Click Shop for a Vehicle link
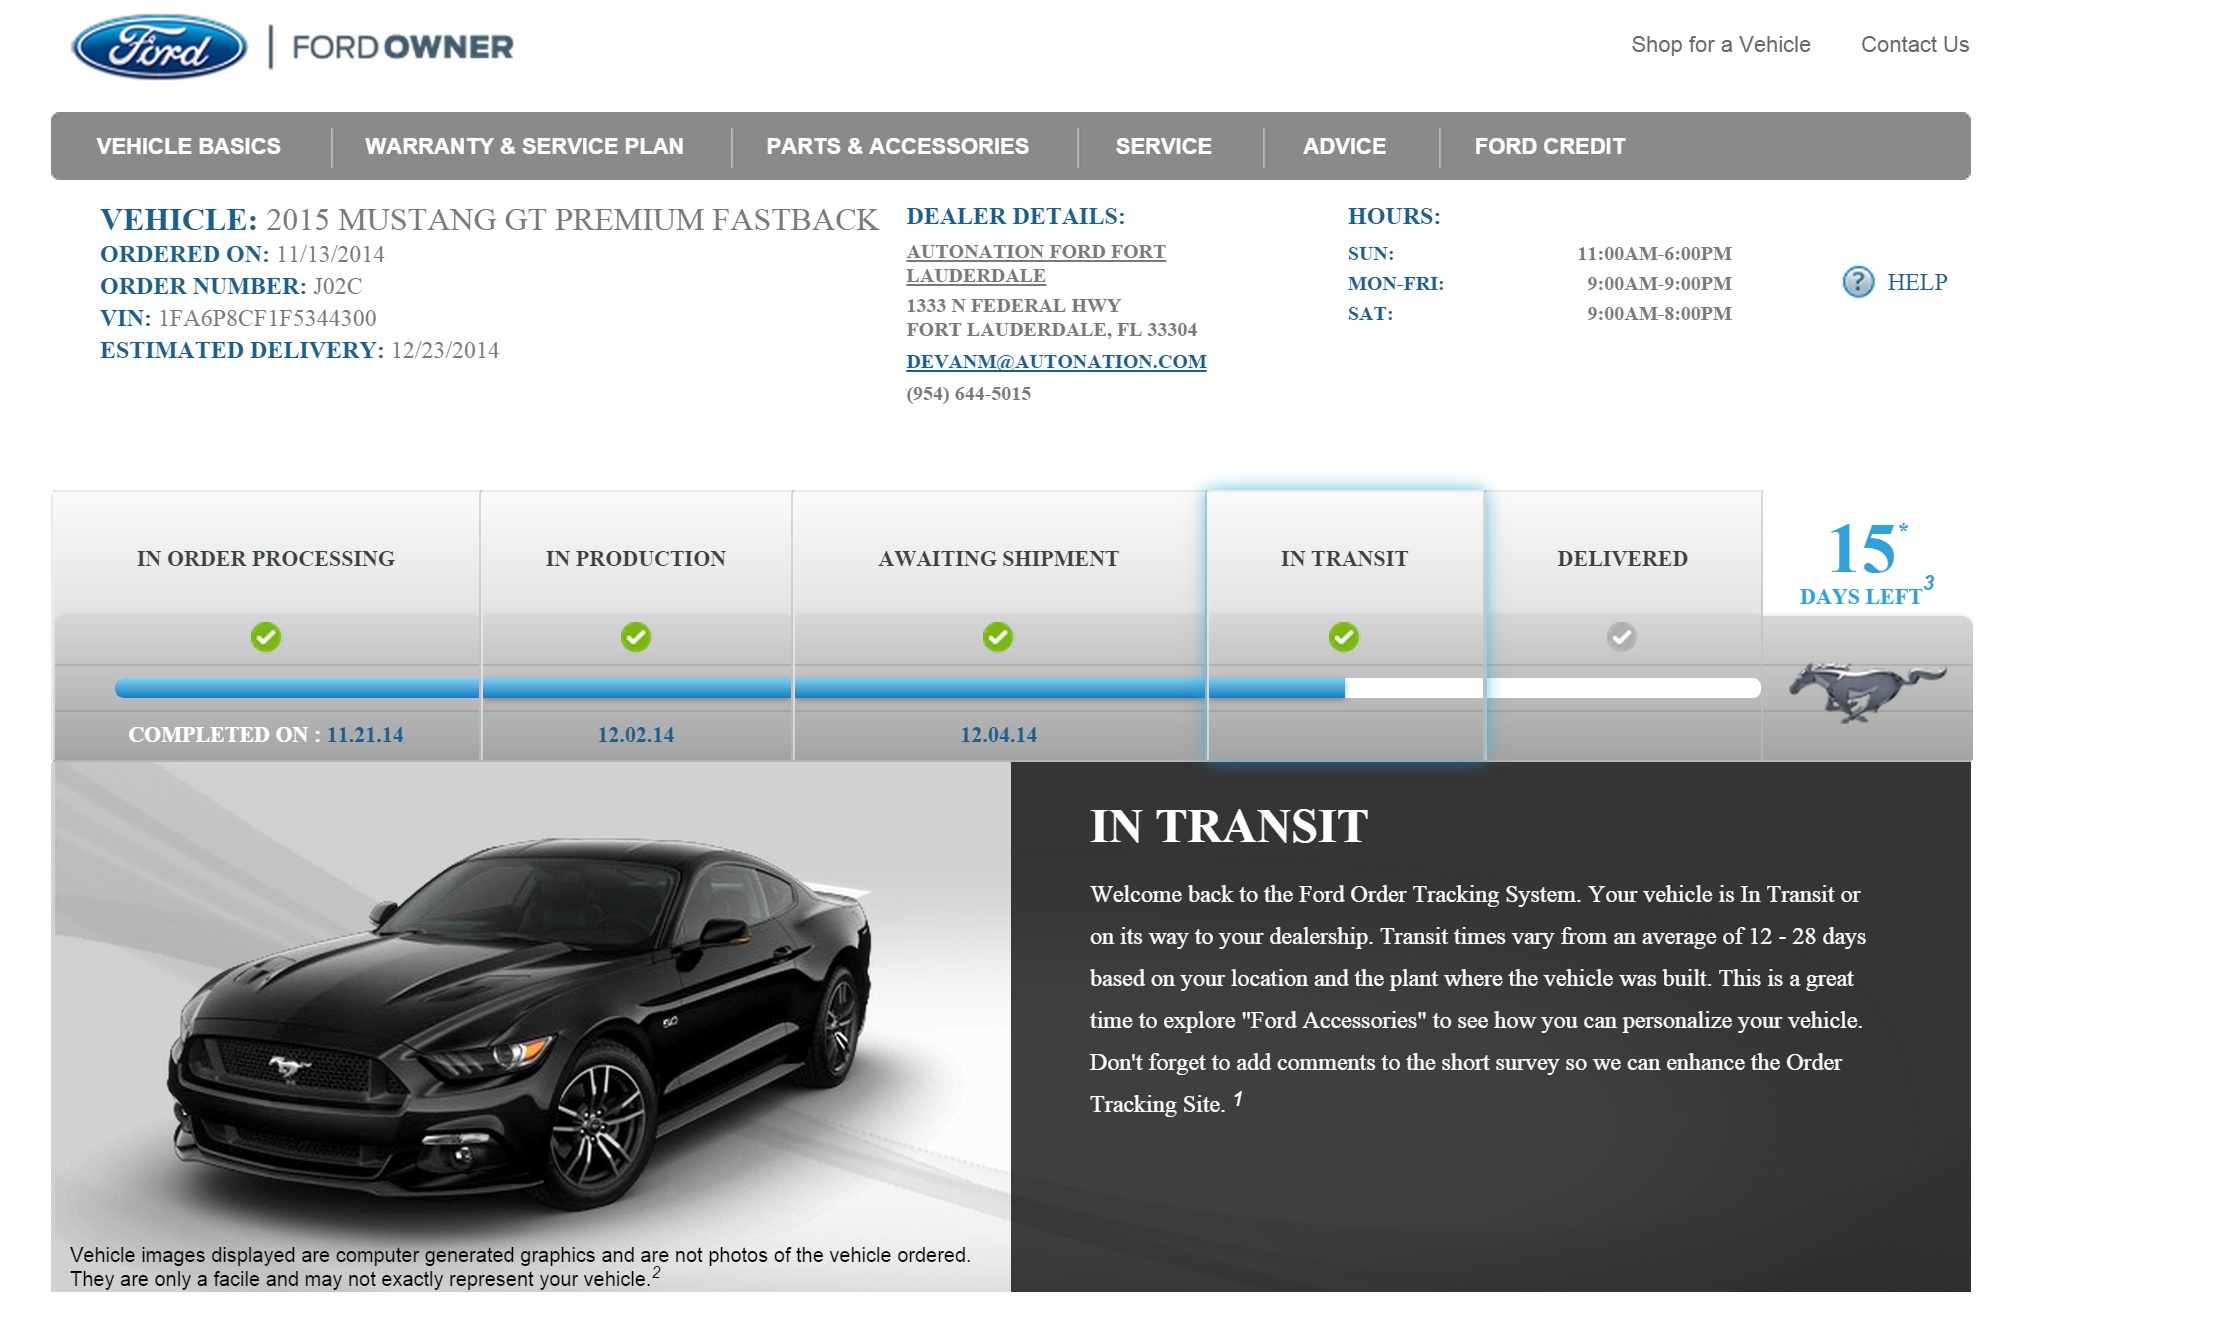 [x=1720, y=45]
